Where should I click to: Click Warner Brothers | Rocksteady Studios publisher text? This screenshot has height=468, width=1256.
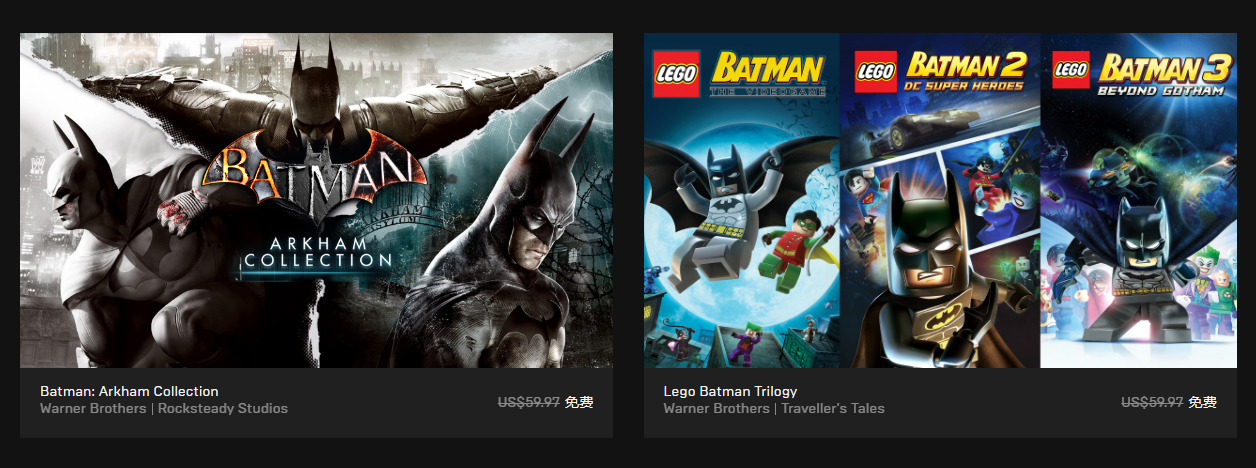tap(164, 408)
